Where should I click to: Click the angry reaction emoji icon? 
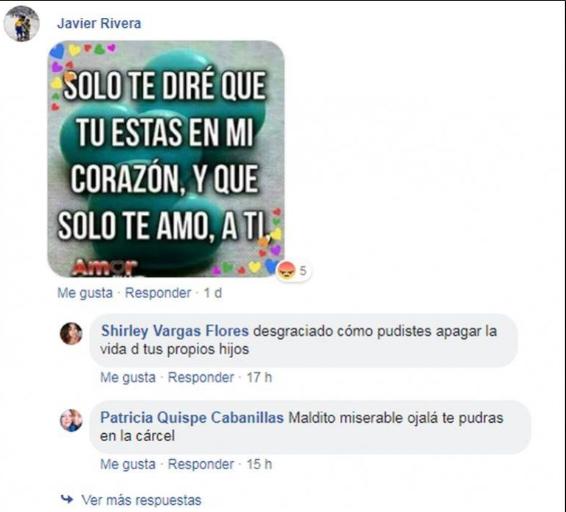[x=287, y=270]
